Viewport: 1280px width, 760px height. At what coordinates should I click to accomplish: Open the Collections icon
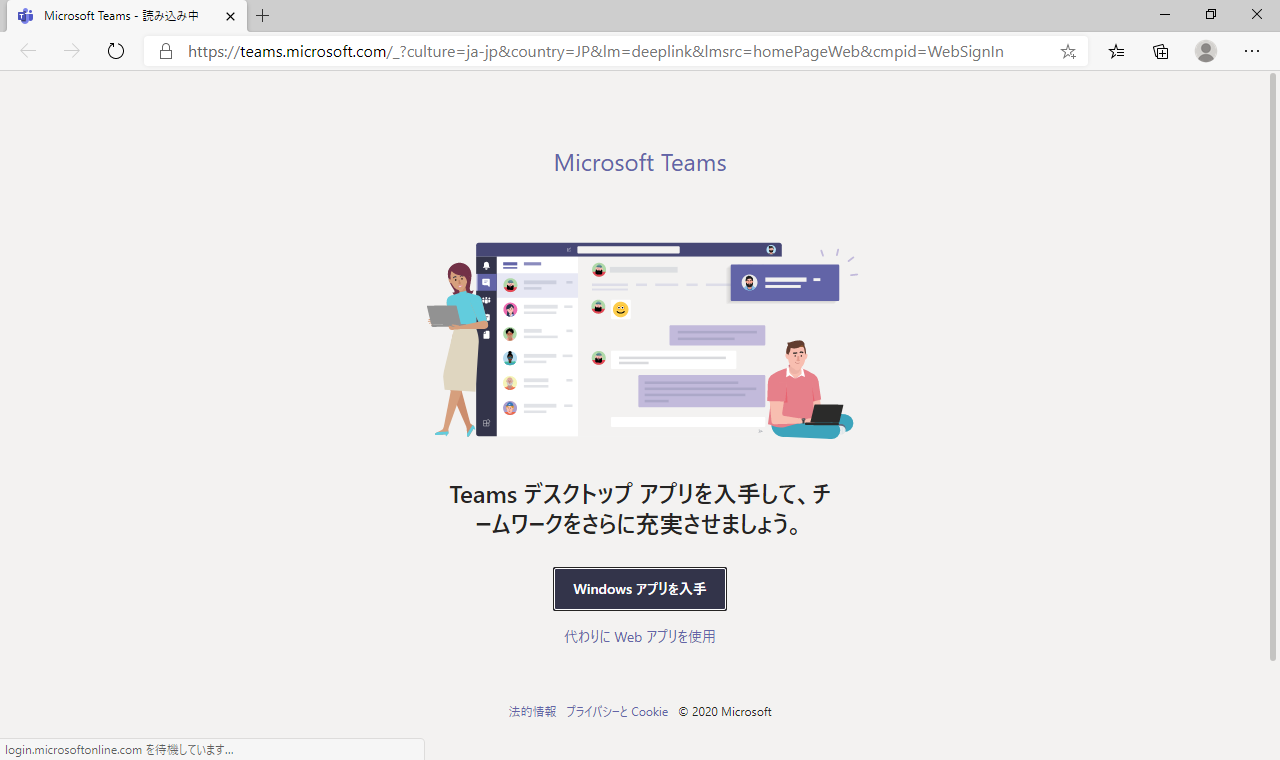point(1161,52)
